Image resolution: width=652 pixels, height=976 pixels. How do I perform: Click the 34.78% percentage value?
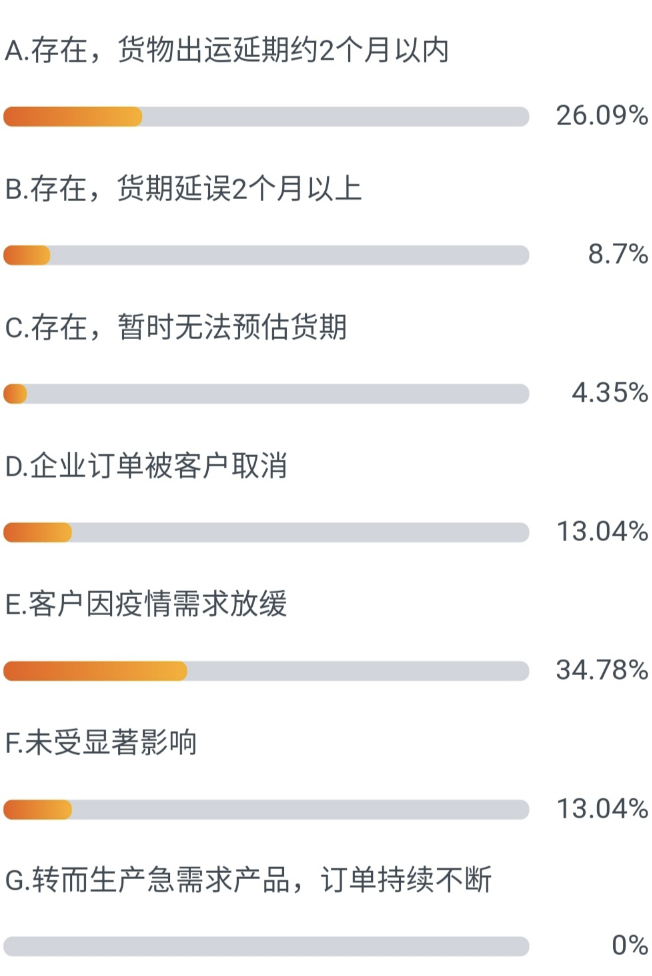click(602, 670)
